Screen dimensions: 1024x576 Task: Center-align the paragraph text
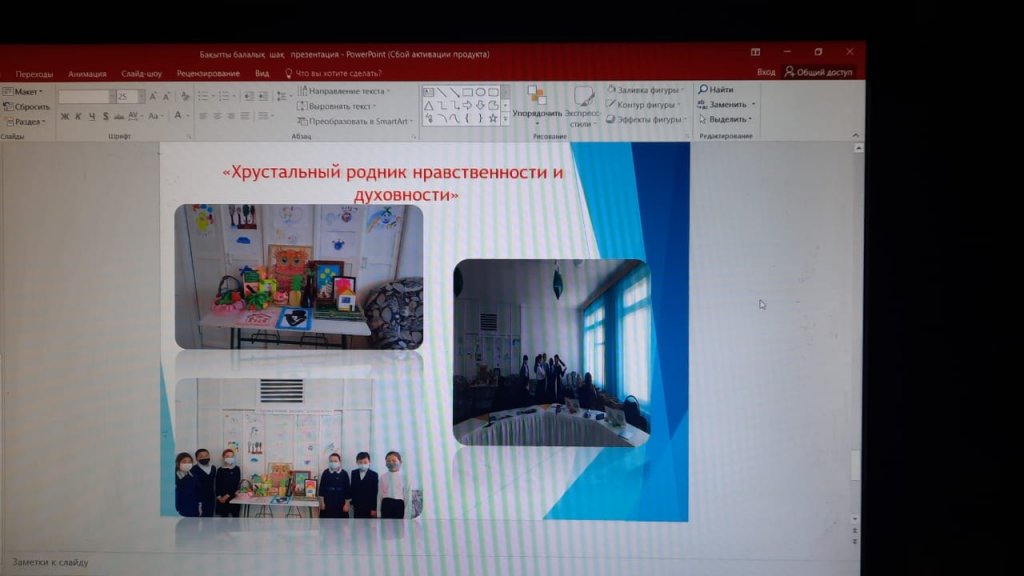pos(217,116)
